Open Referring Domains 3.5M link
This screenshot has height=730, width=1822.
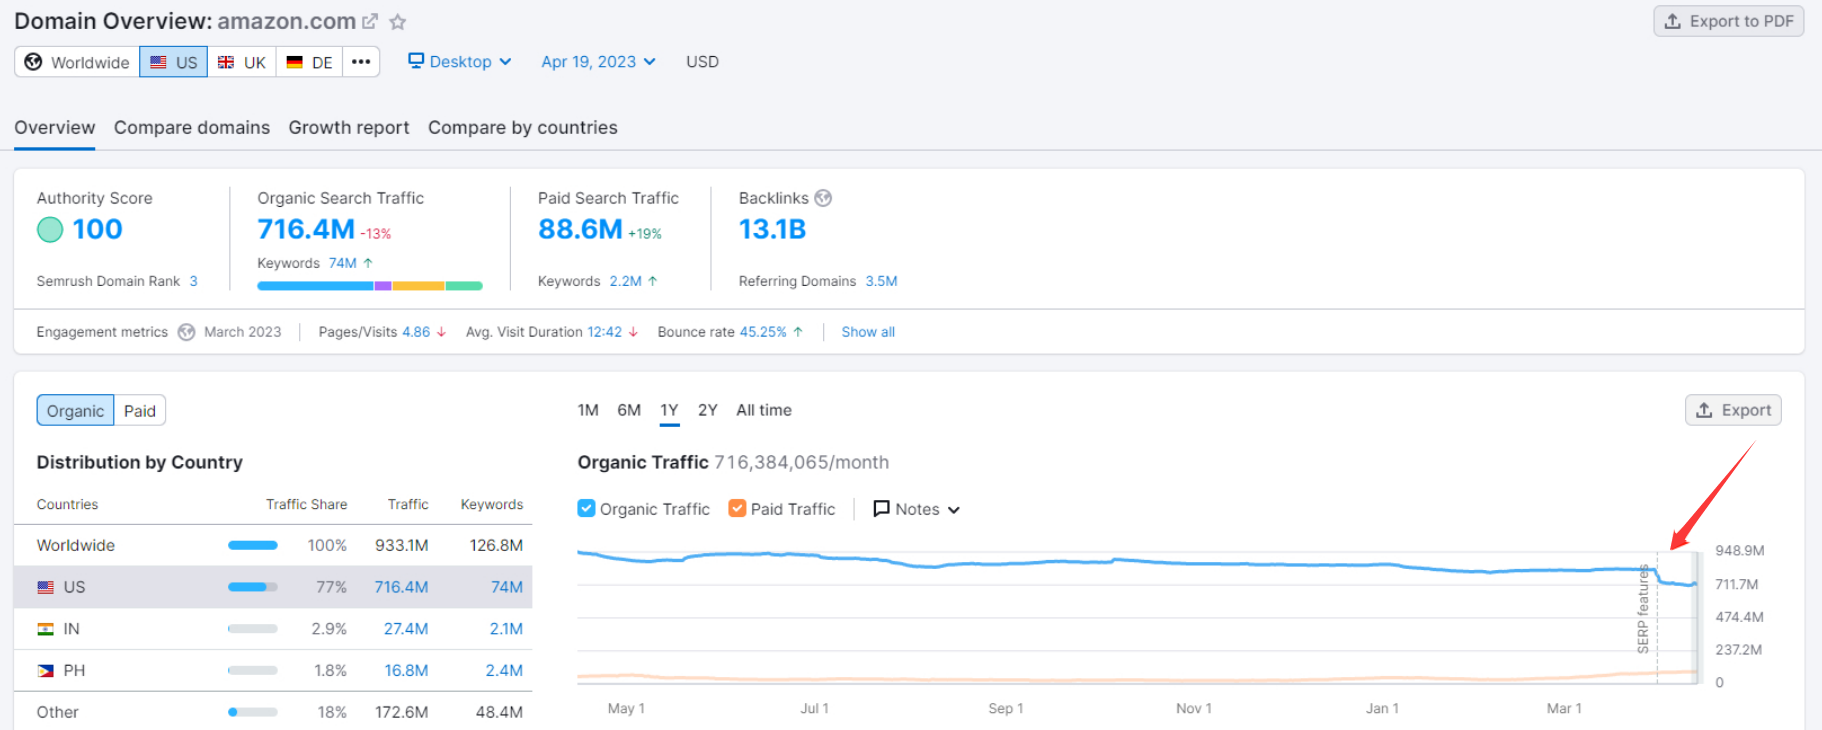point(881,281)
